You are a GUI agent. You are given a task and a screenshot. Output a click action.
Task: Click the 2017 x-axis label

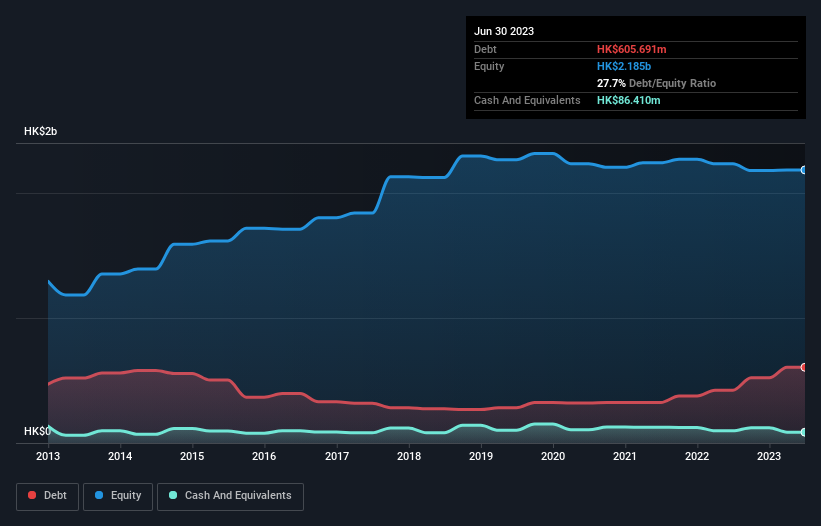(x=337, y=456)
